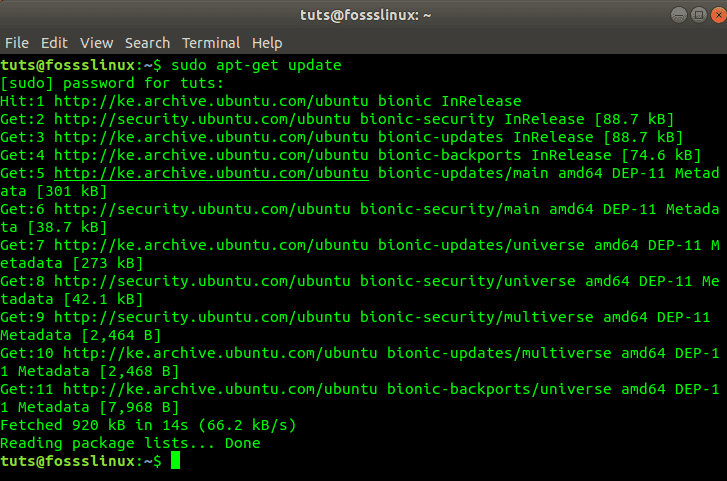This screenshot has width=727, height=481.
Task: Click the 'Metadata [2,464 B]' text
Action: [x=81, y=335]
